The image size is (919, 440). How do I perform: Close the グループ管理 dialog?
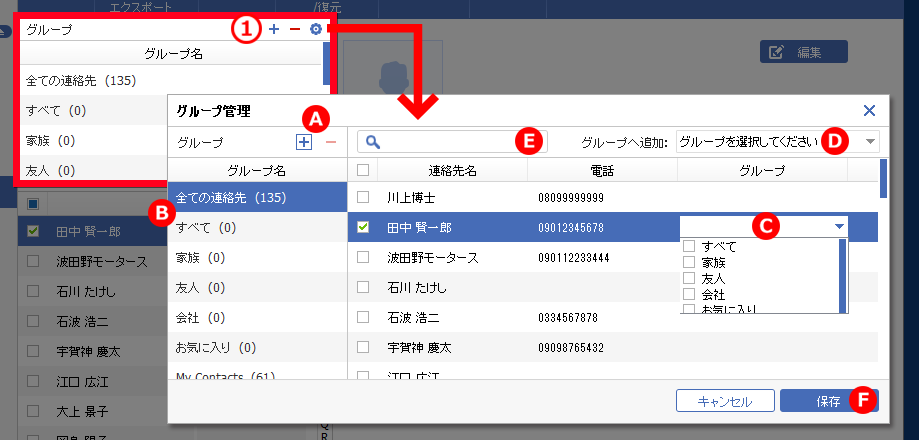click(x=869, y=110)
